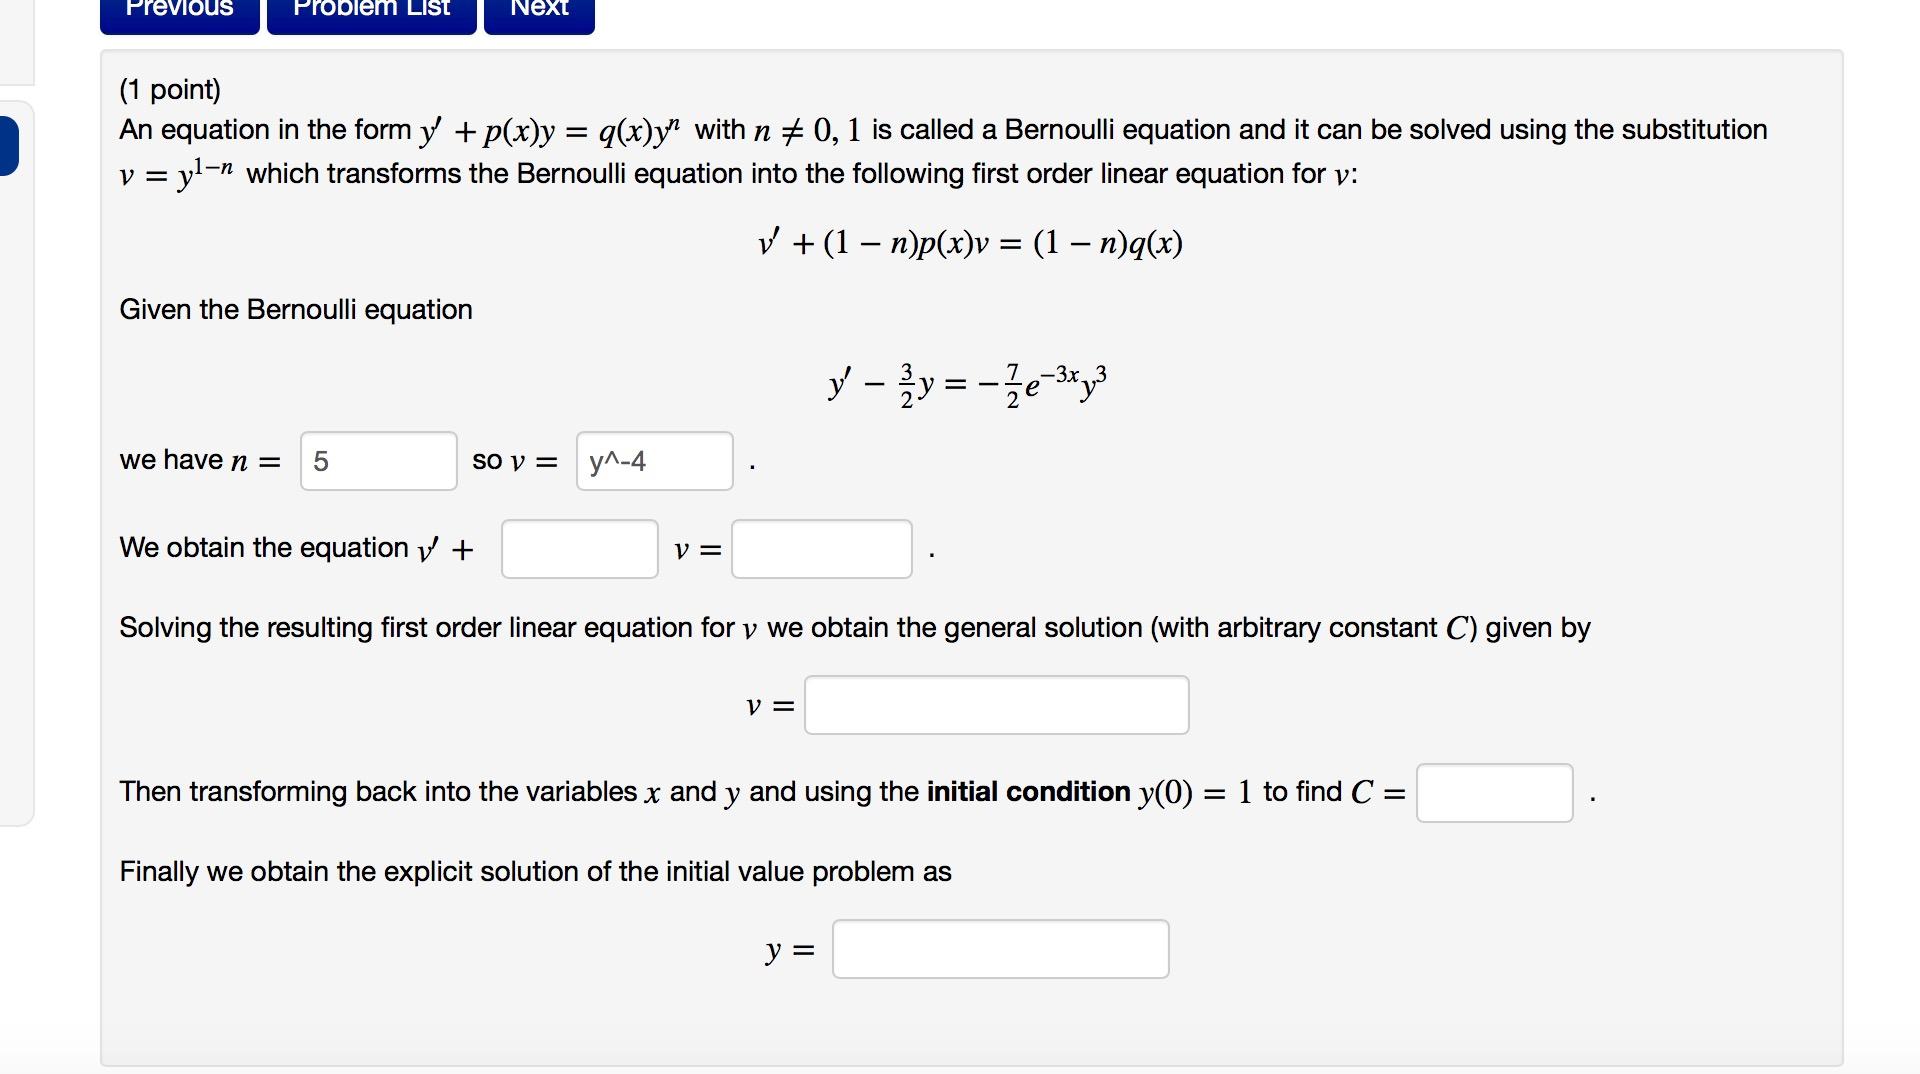Viewport: 1920px width, 1074px height.
Task: Click the final explicit solution box for y
Action: (x=1000, y=948)
